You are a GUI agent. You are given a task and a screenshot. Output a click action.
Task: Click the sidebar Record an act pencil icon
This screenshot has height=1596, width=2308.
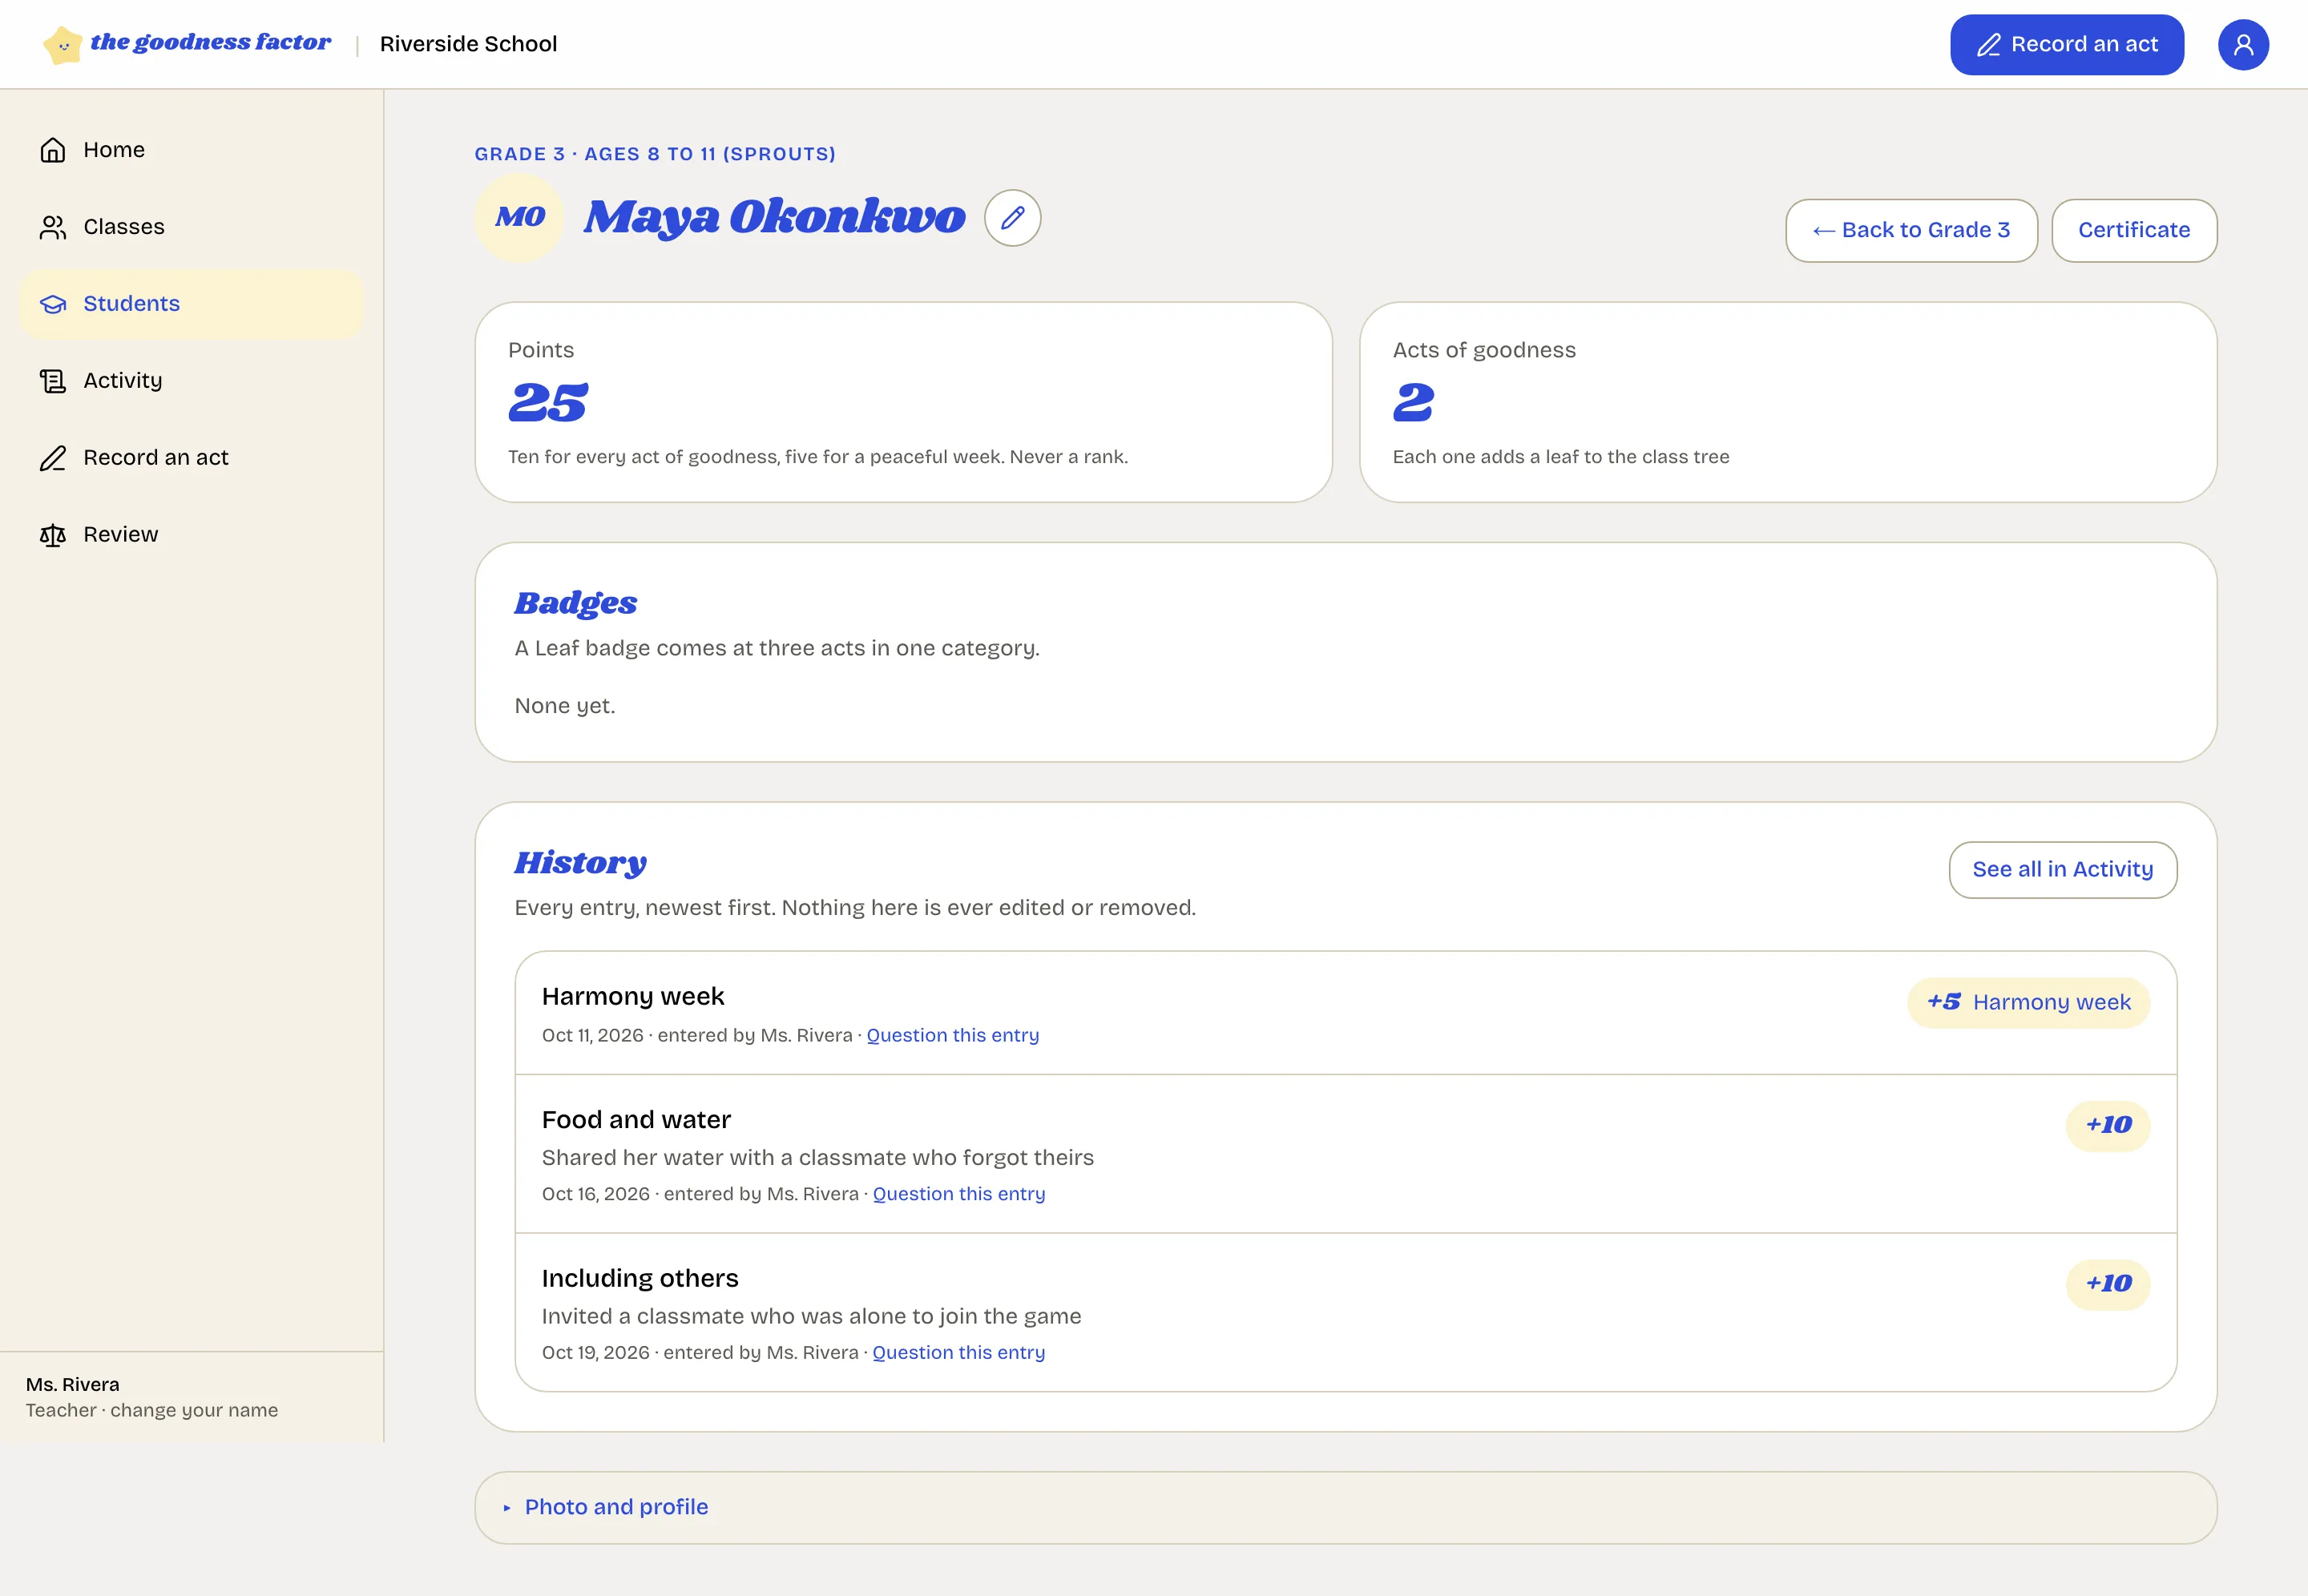pyautogui.click(x=53, y=458)
